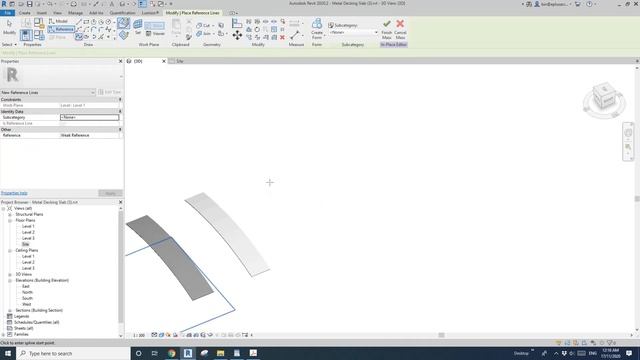The image size is (640, 360).
Task: Click the Save icon in quick access toolbar
Action: click(29, 4)
